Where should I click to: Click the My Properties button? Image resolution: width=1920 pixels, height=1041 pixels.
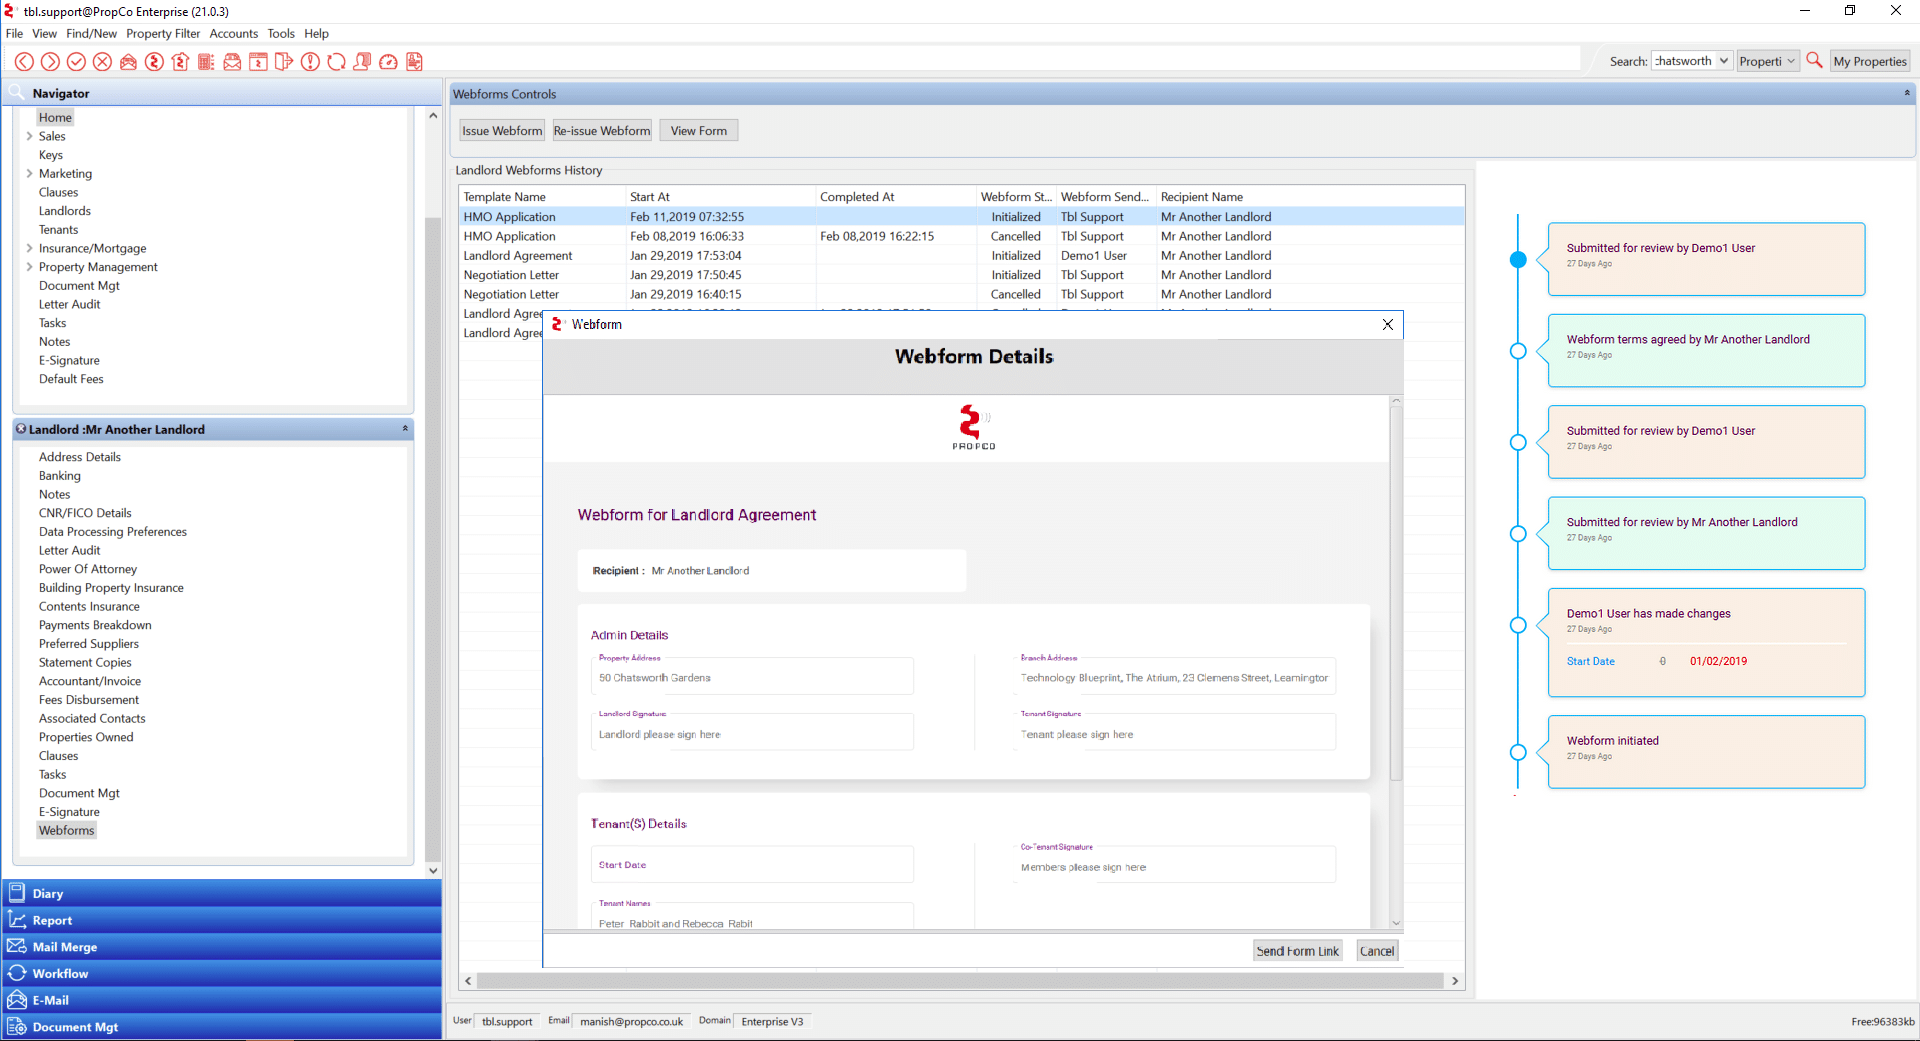click(x=1870, y=61)
